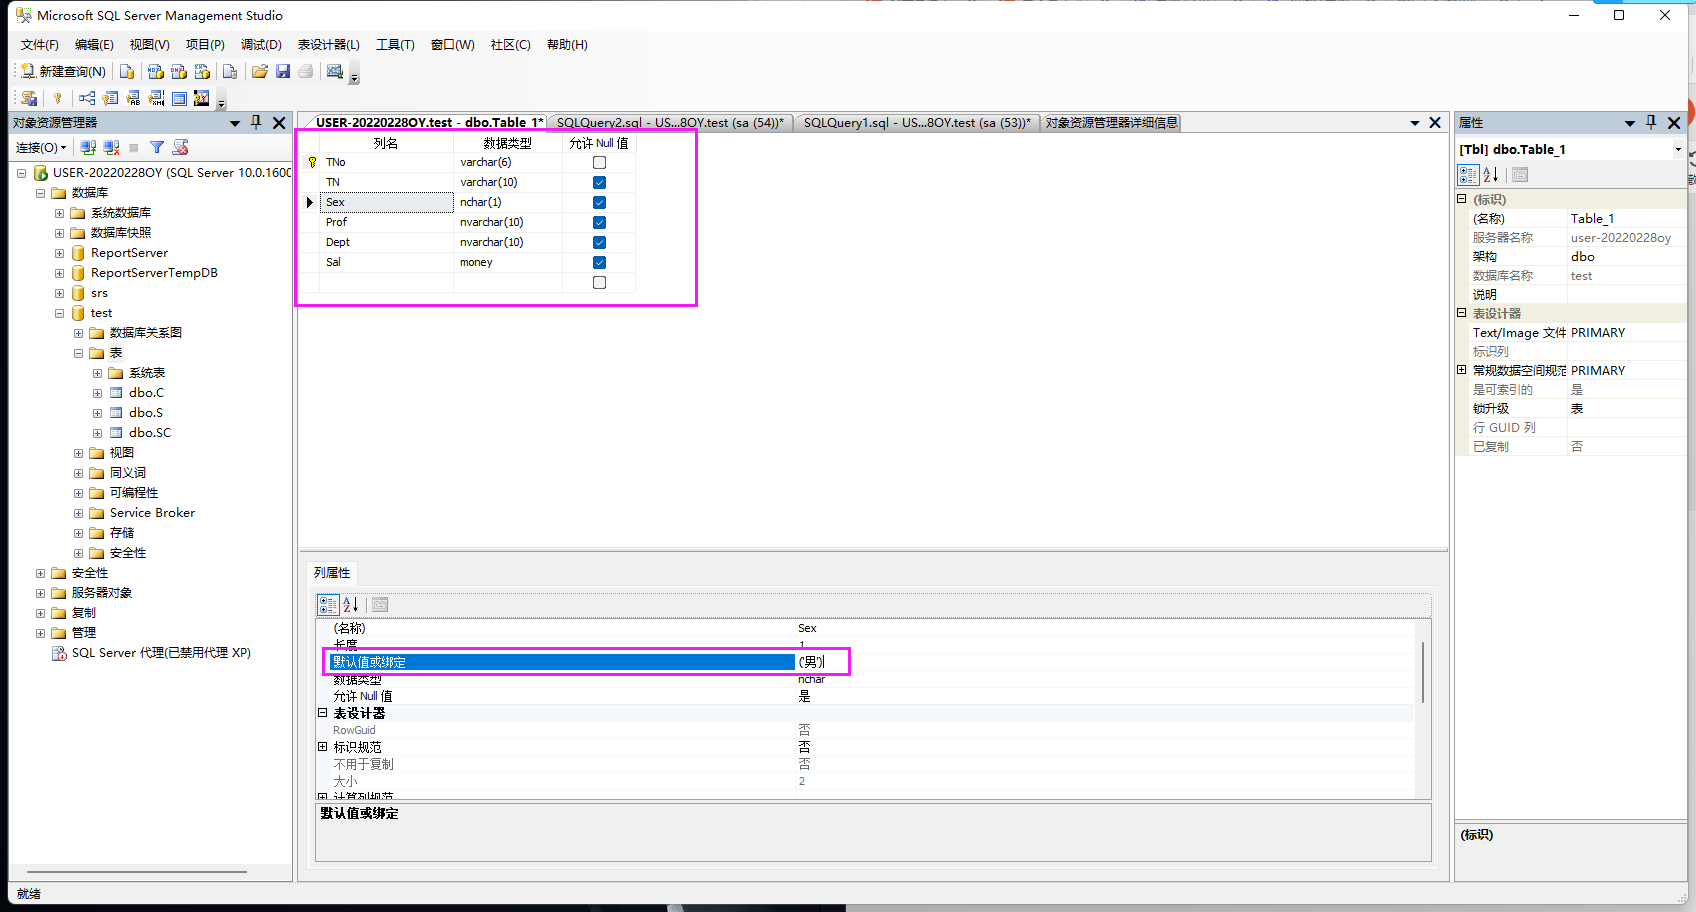Click the column properties vertical scrollbar
This screenshot has height=912, width=1696.
click(x=1423, y=672)
